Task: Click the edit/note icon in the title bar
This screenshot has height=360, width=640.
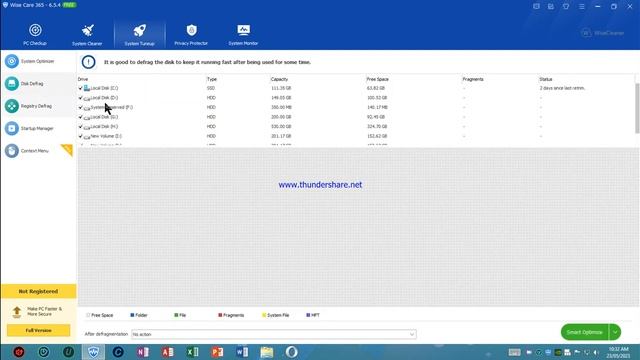Action: (x=551, y=7)
